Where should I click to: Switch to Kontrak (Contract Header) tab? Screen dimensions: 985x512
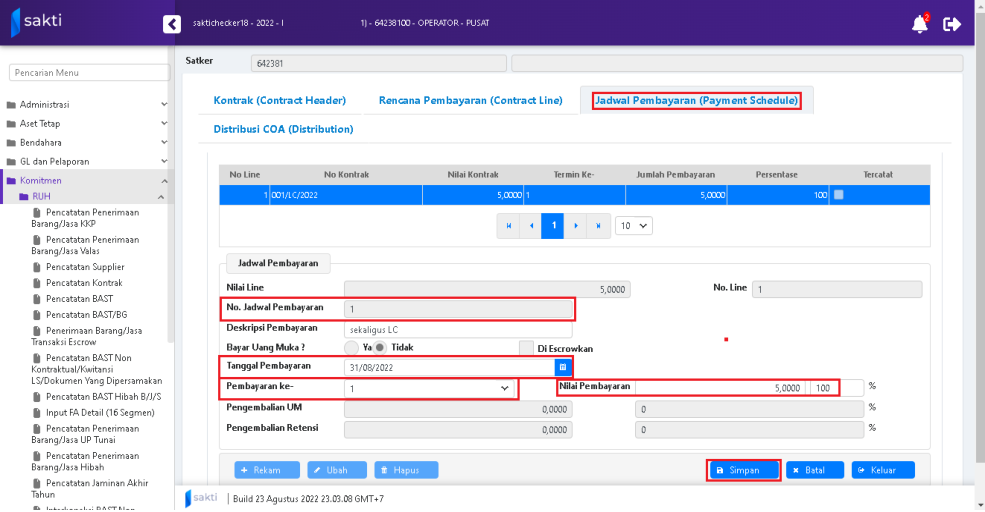(280, 100)
